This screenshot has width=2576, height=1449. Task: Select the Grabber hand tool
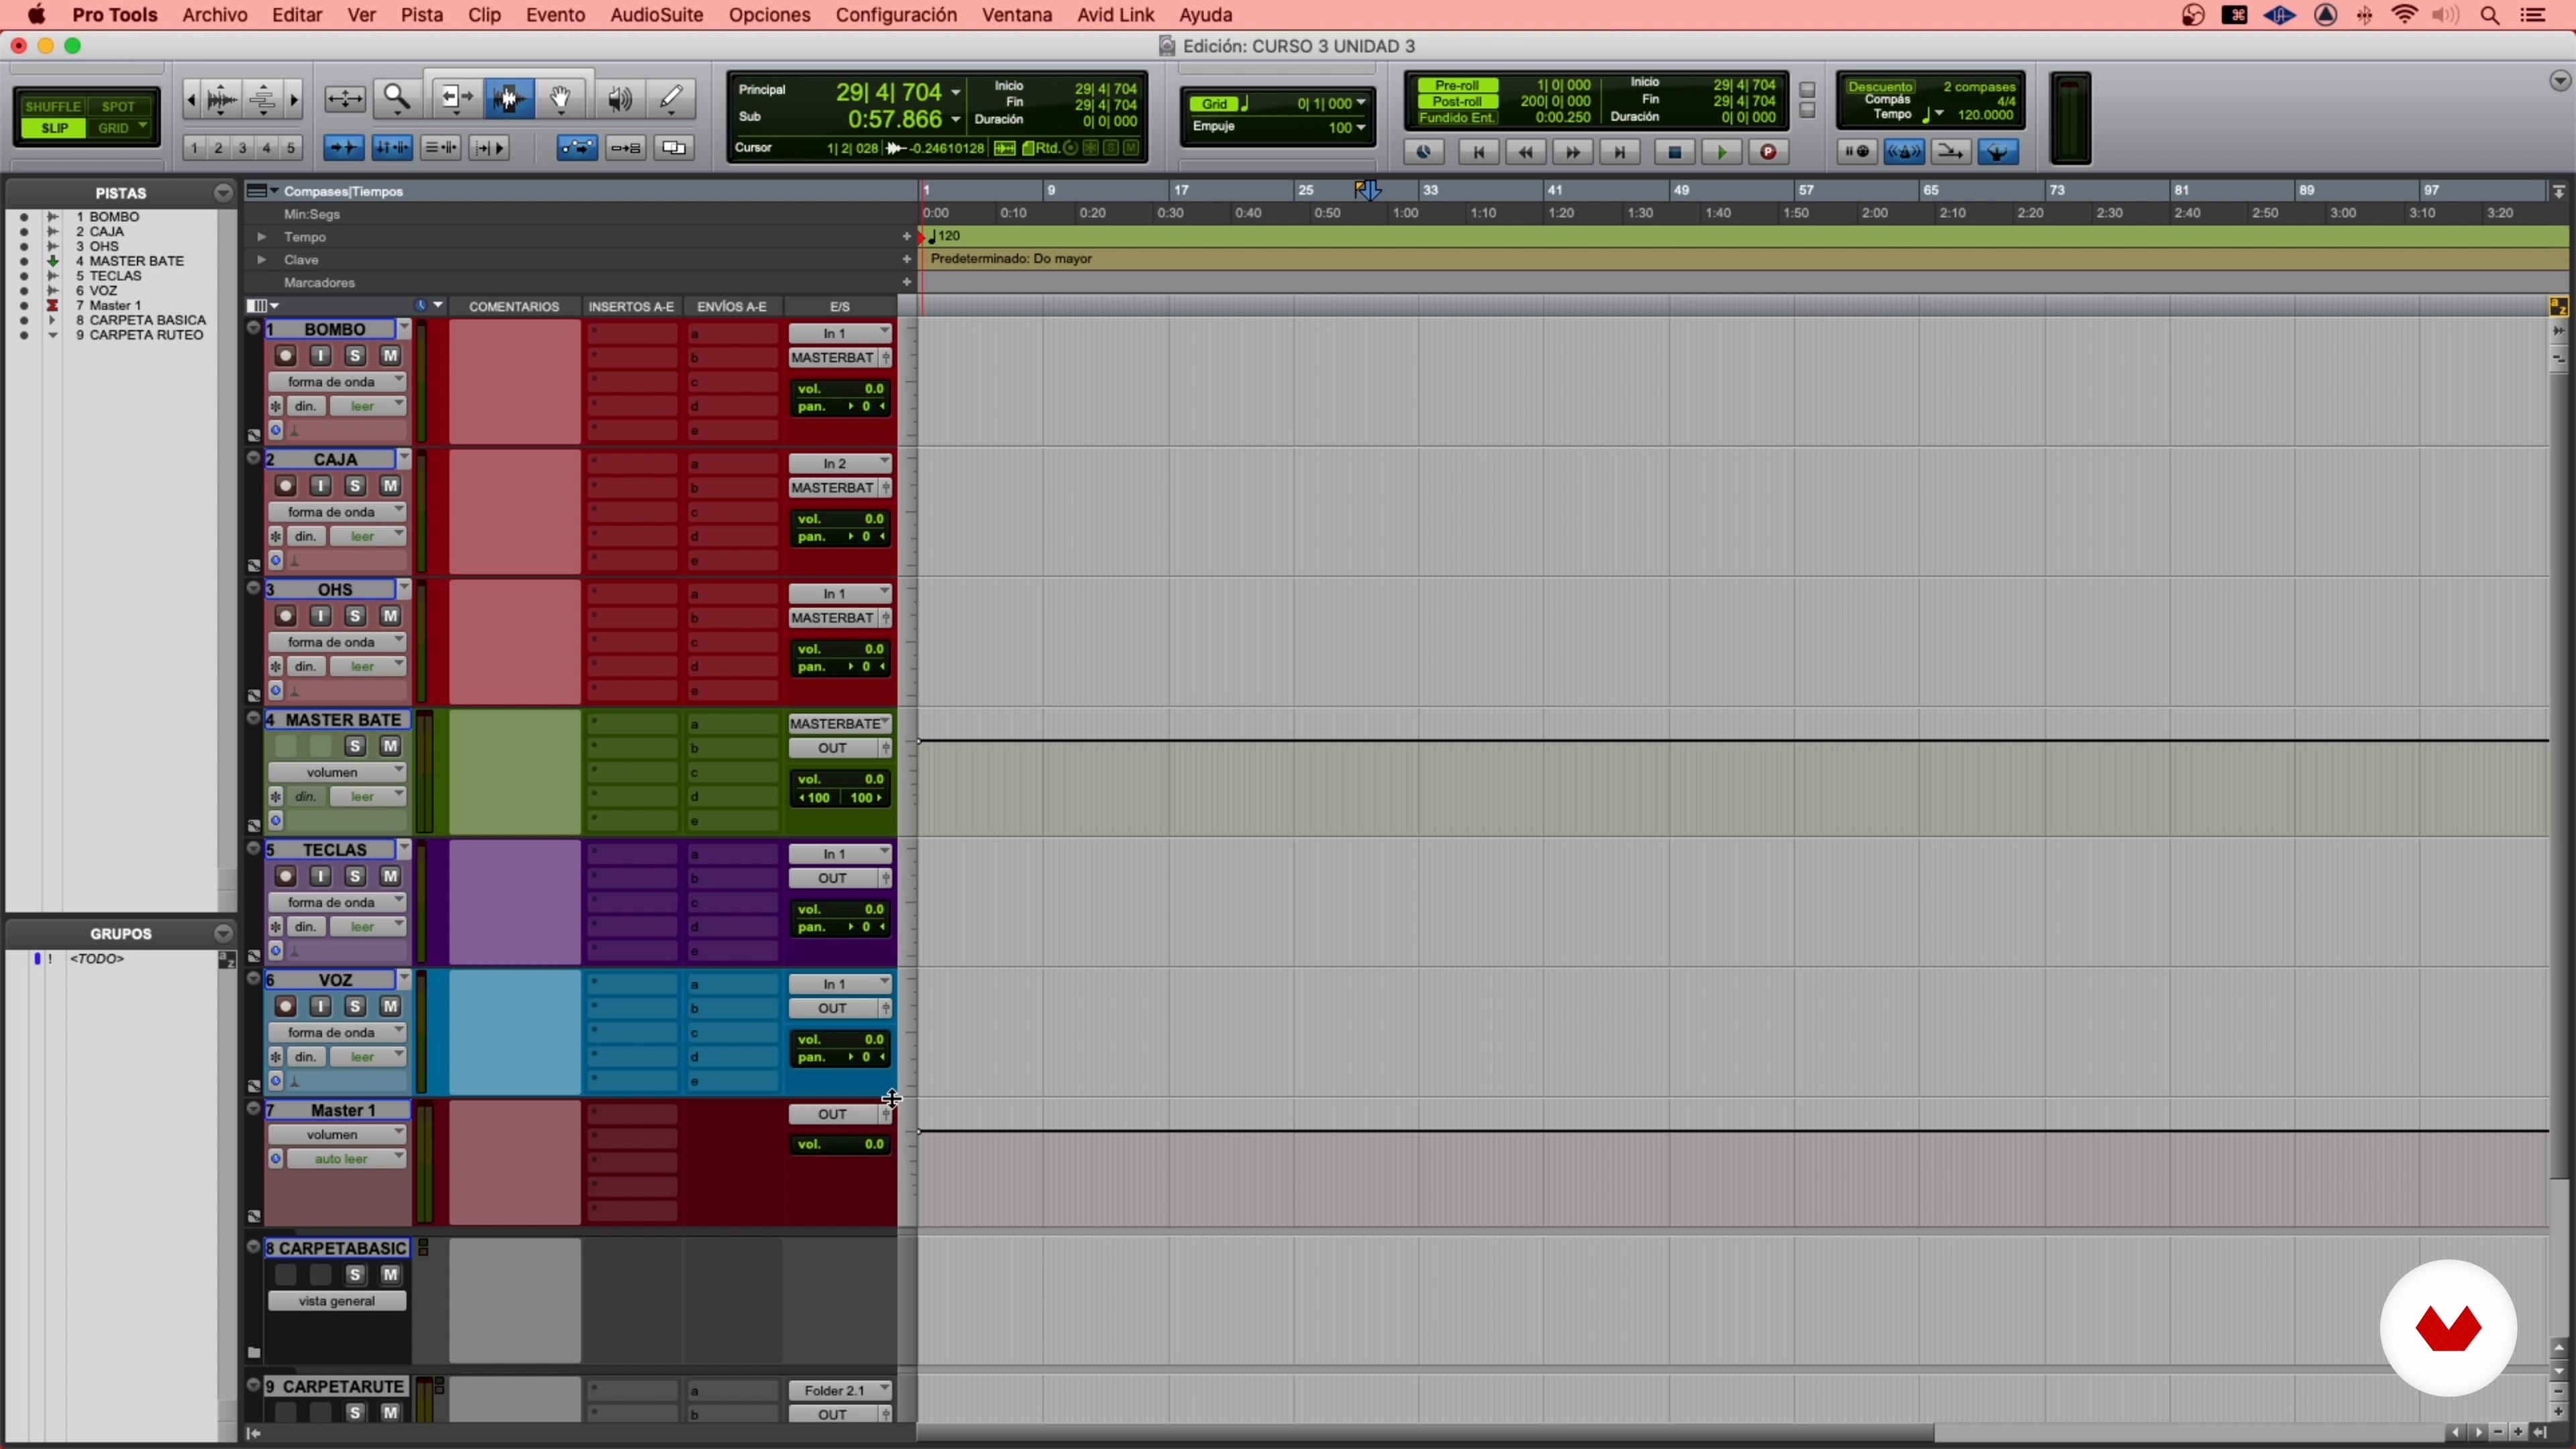coord(561,98)
